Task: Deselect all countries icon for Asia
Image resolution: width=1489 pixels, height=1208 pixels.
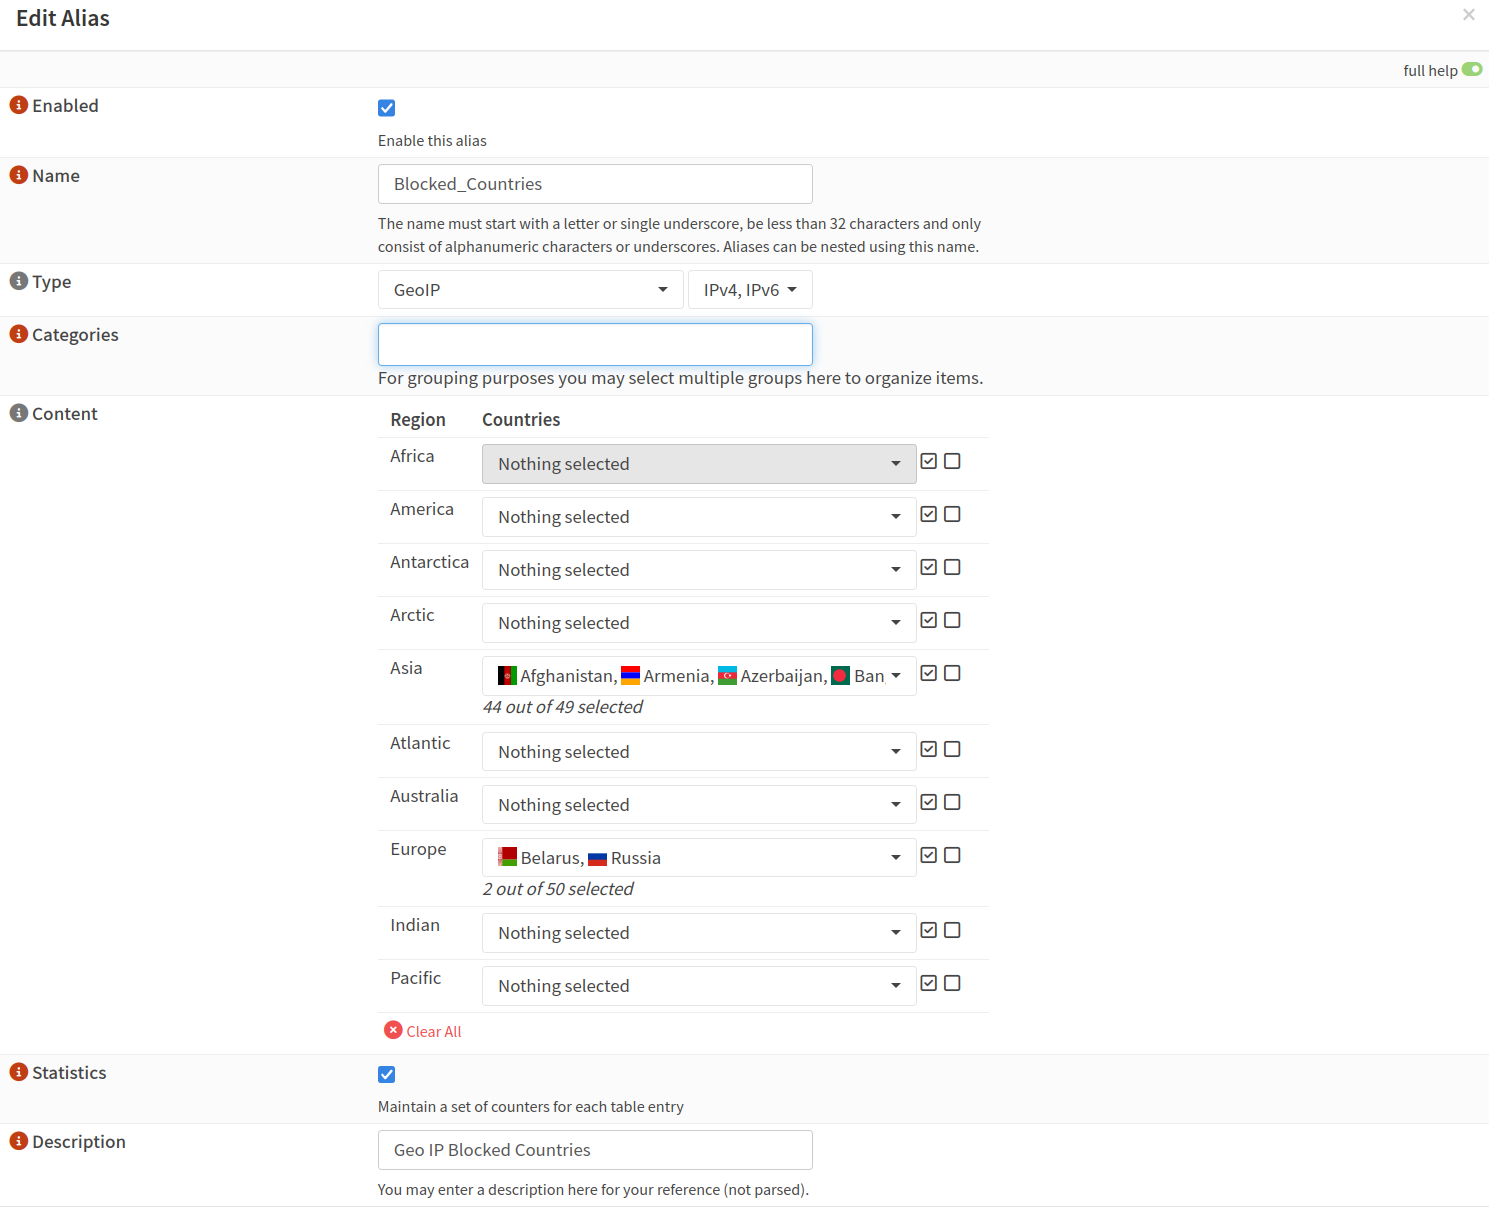Action: 952,673
